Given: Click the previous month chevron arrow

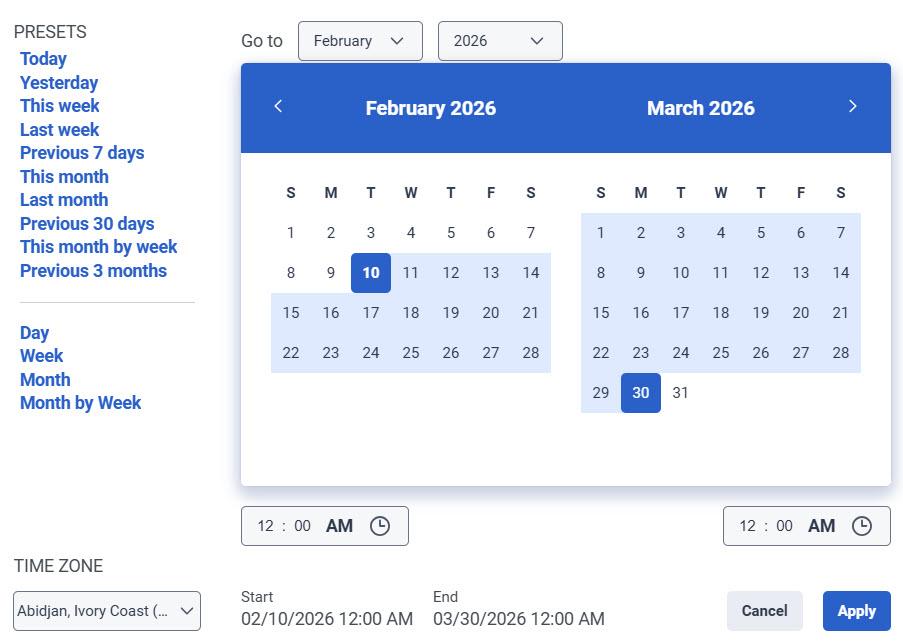Looking at the screenshot, I should click(279, 105).
